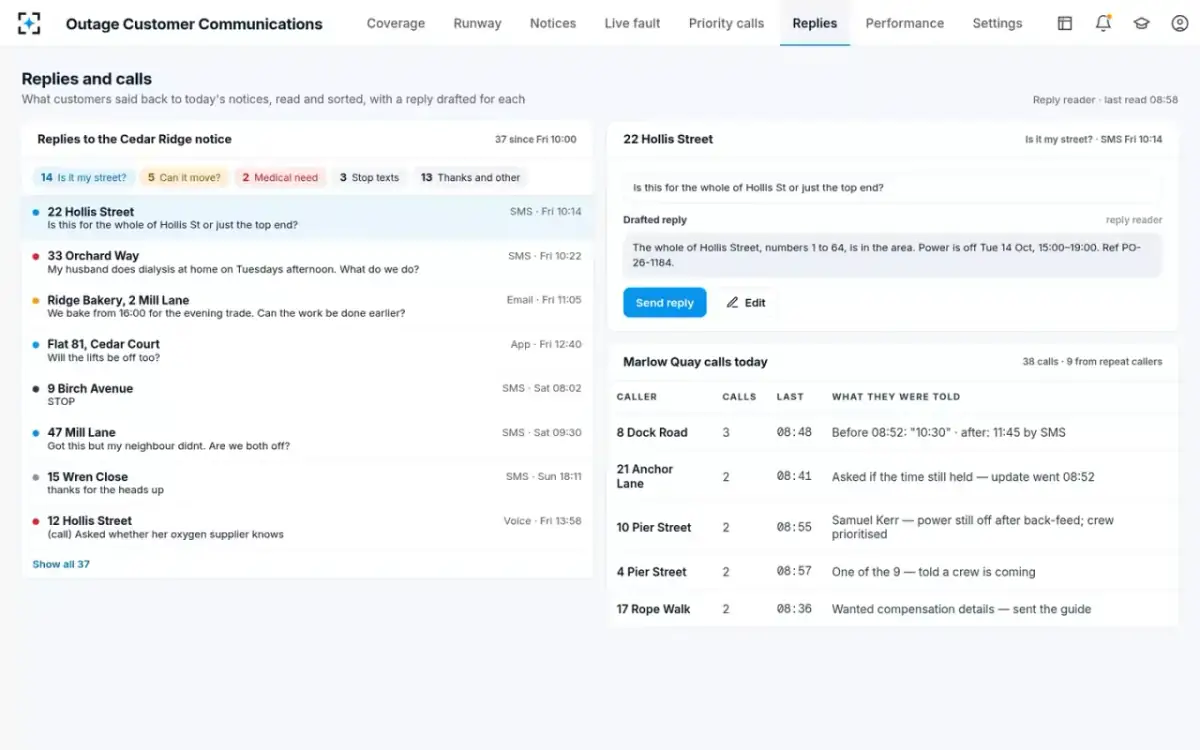Click 'Replies to the Cedar Ridge notice' heading
The width and height of the screenshot is (1200, 750).
coord(134,139)
